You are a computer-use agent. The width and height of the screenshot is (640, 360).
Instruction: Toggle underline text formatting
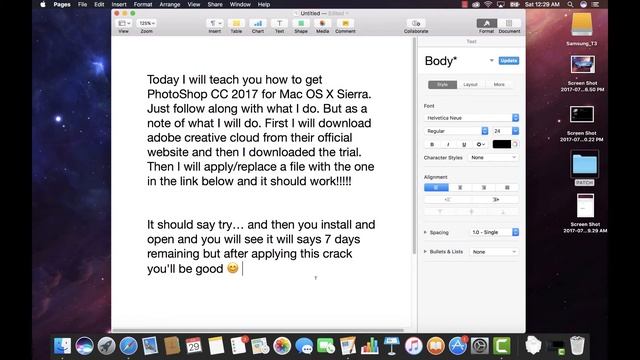tap(464, 144)
